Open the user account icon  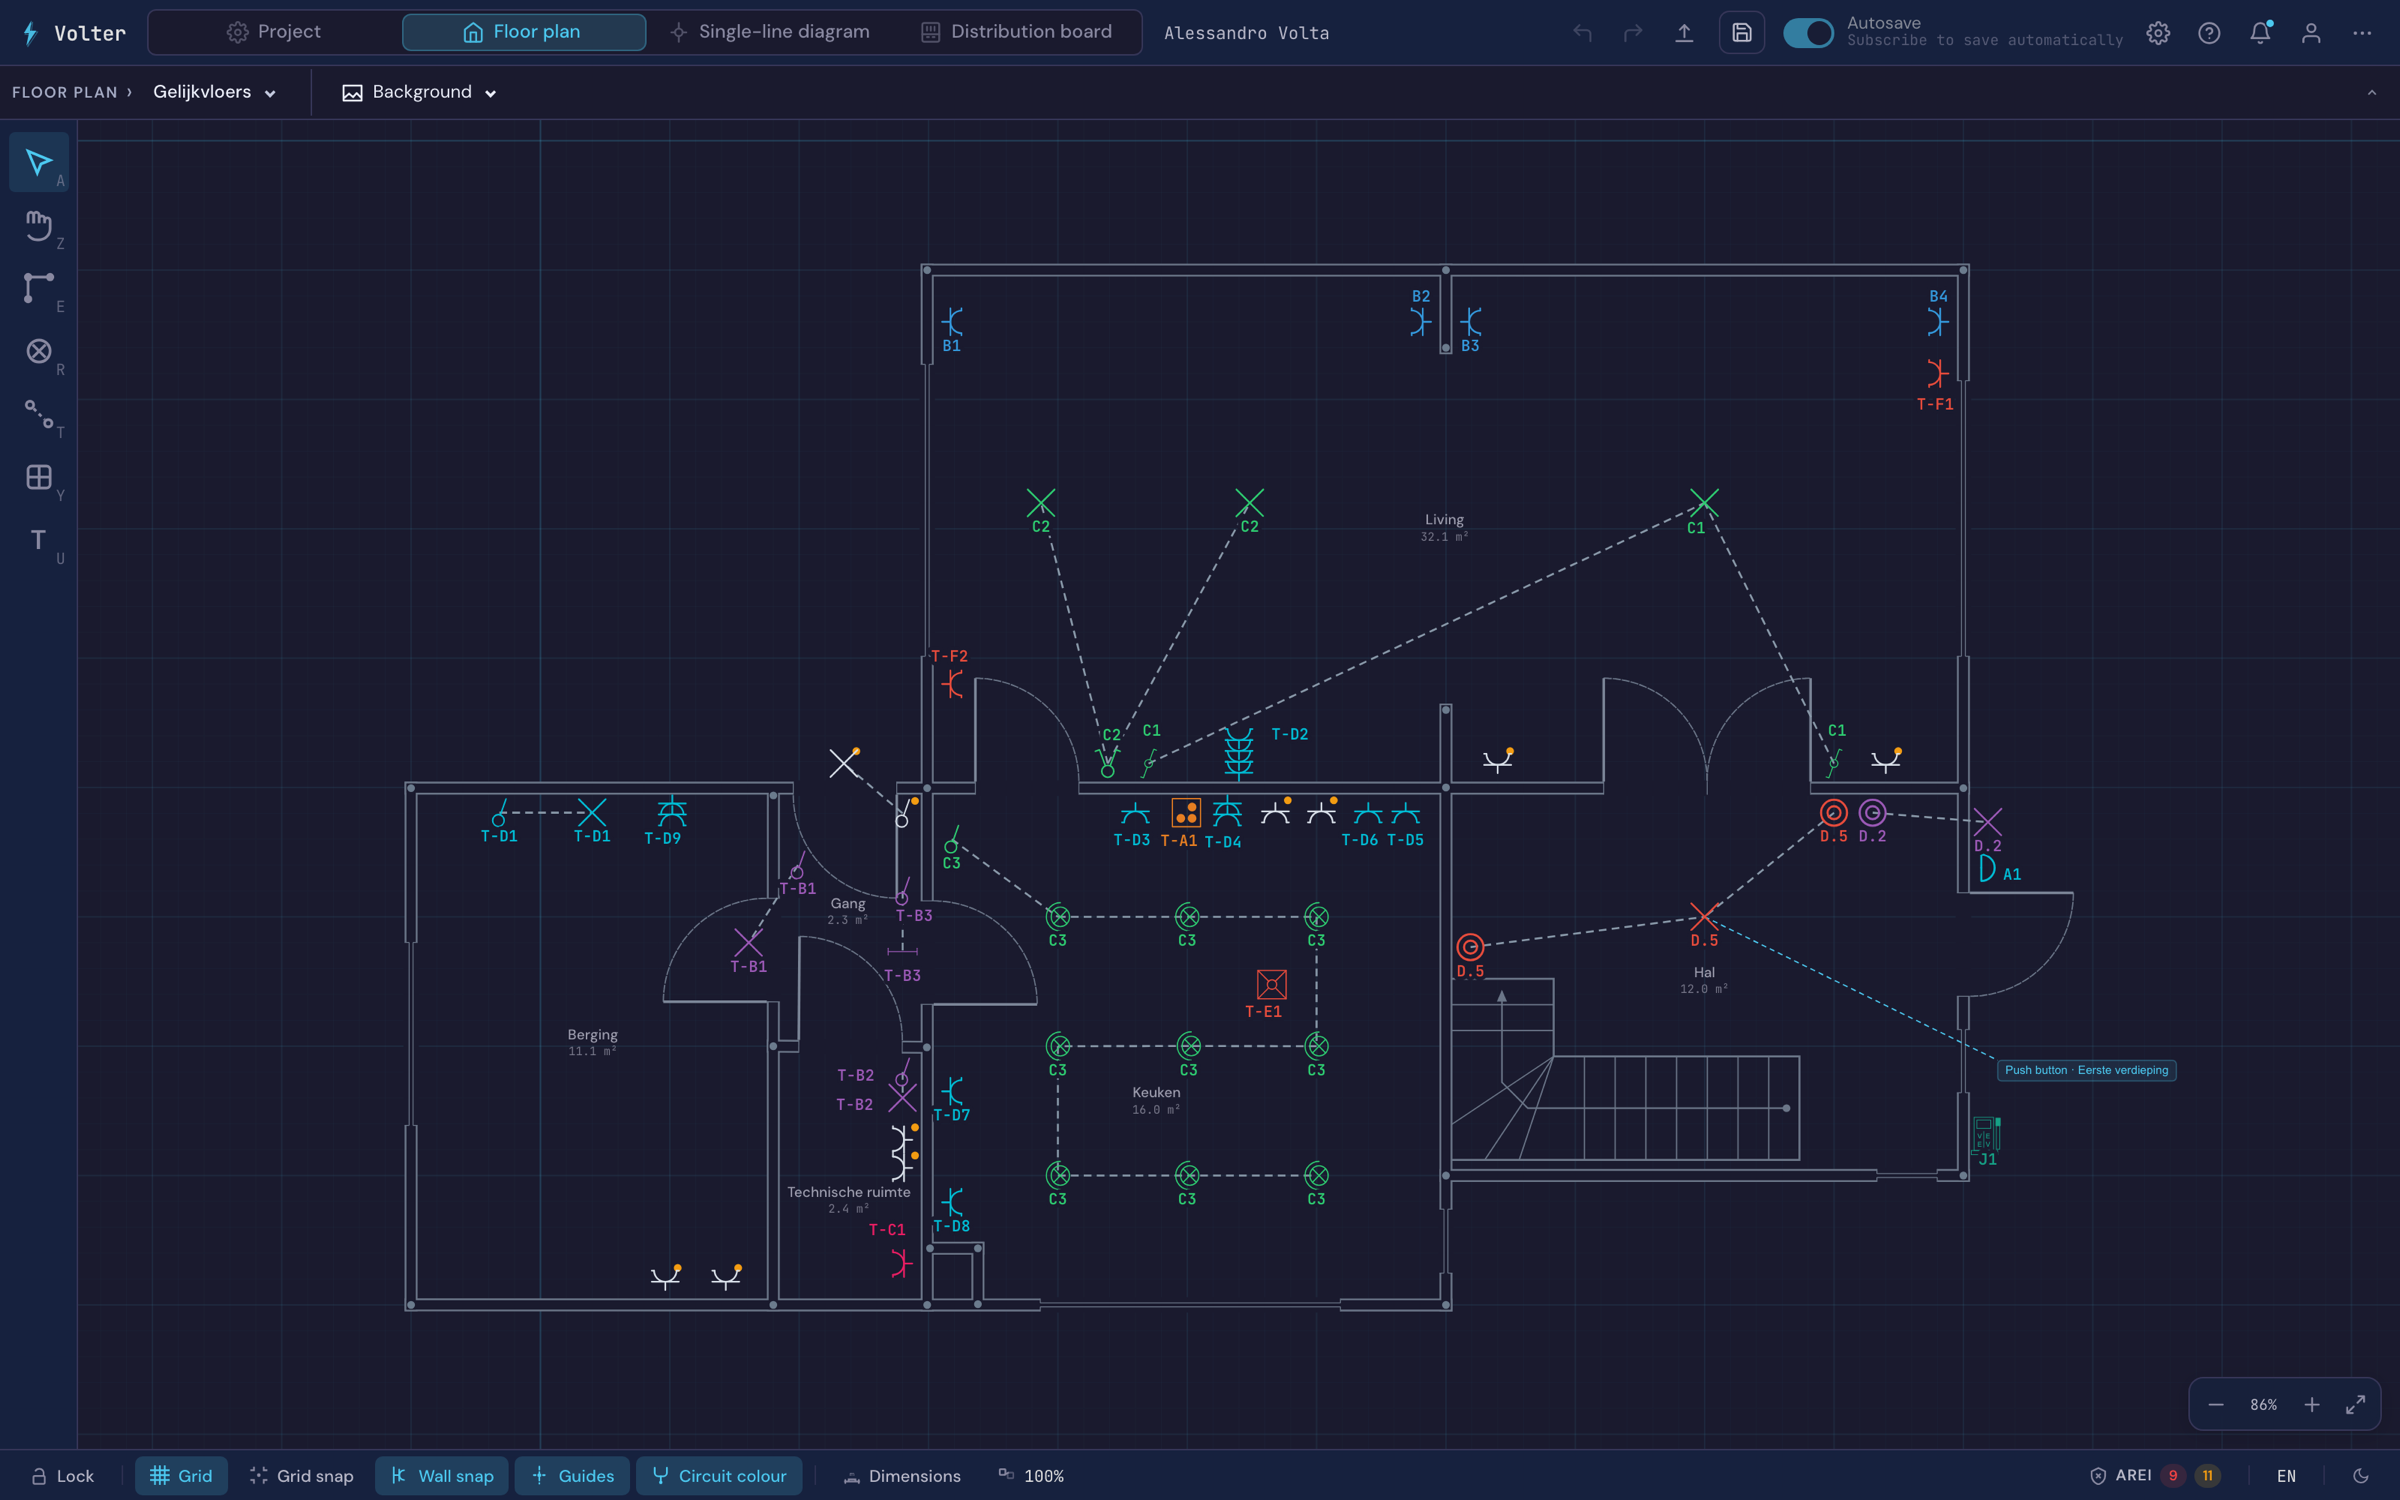(2311, 33)
